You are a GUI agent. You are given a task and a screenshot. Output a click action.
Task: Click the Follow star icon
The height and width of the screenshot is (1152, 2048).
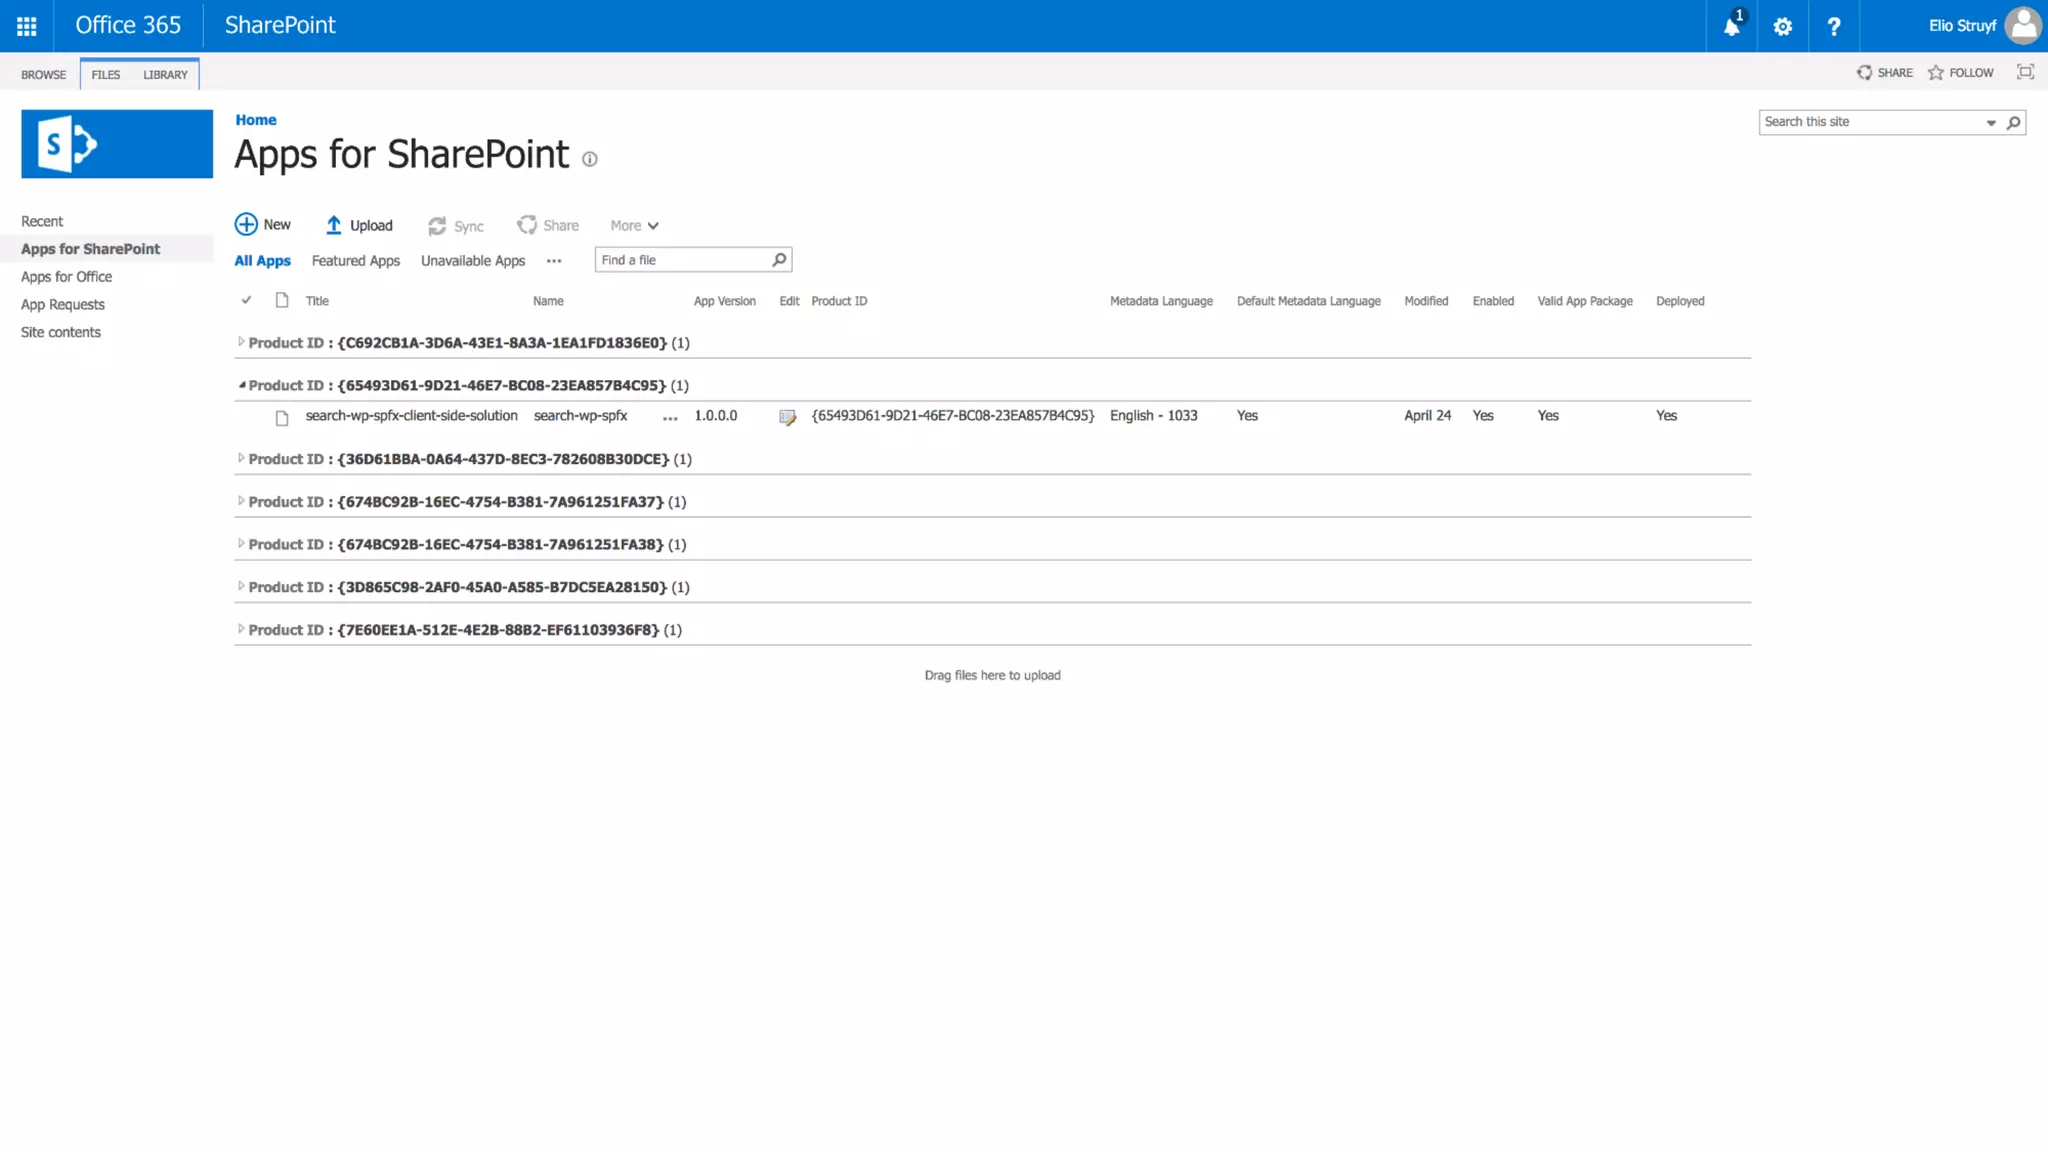(1936, 73)
